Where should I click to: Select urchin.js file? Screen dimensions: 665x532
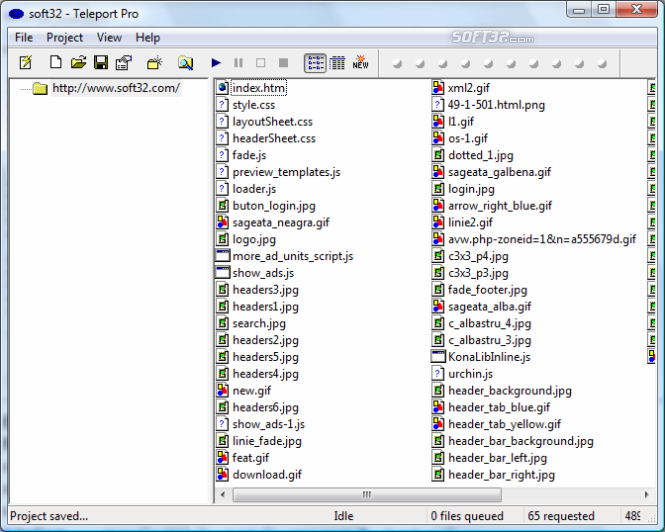470,374
